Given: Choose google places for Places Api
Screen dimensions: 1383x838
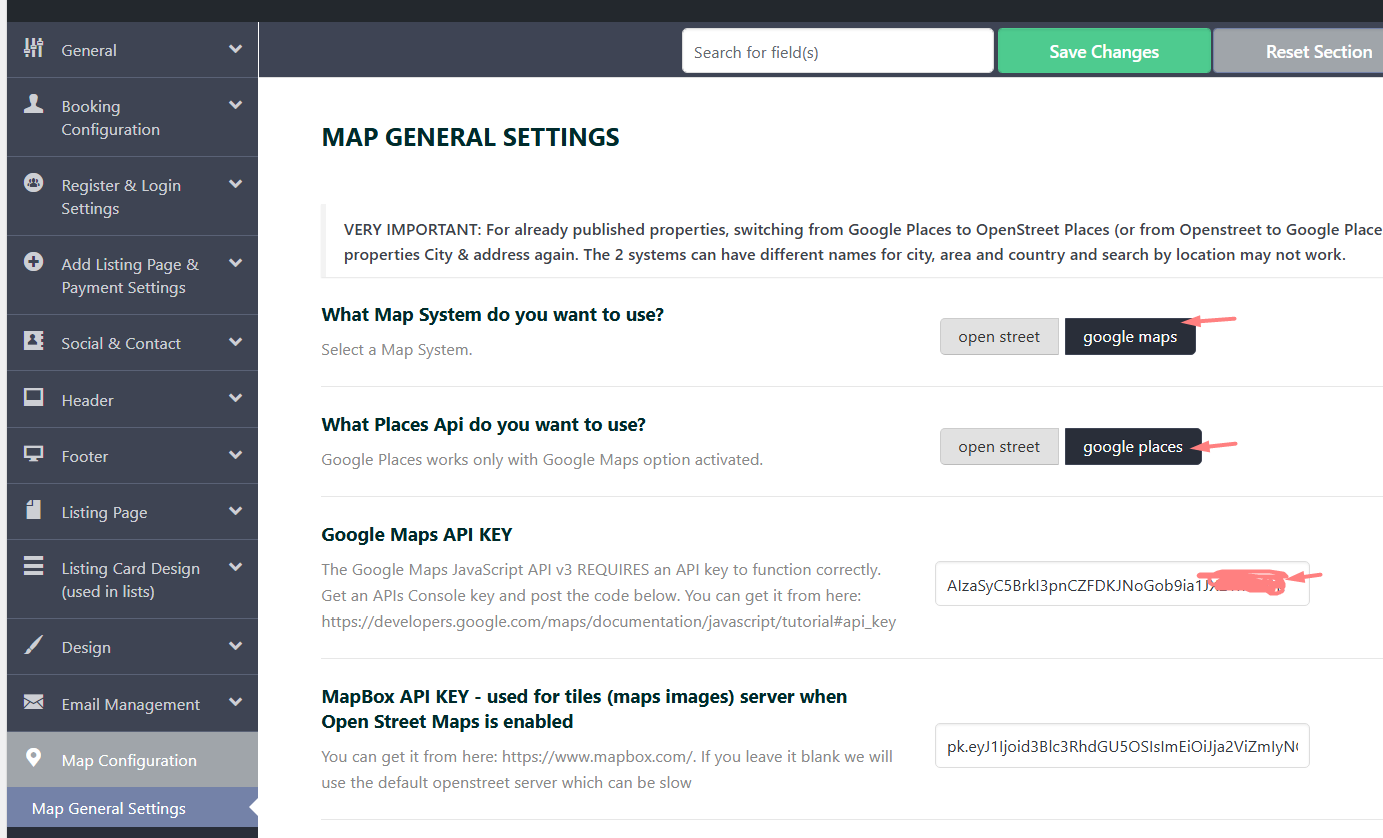Looking at the screenshot, I should tap(1132, 447).
